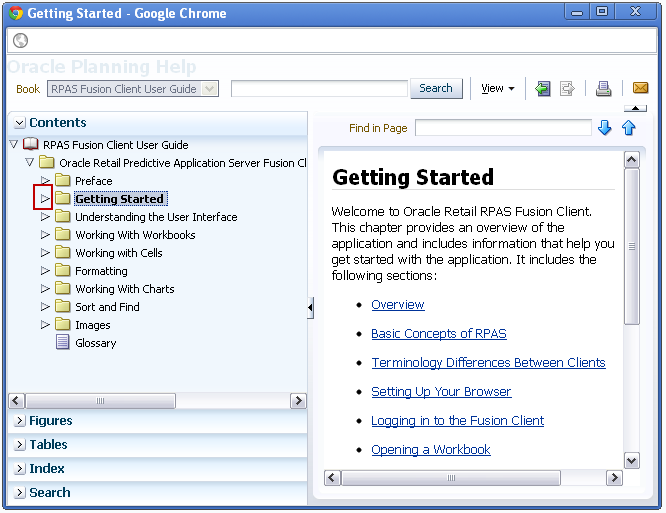
Task: Click the Images folder icon
Action: pyautogui.click(x=63, y=324)
